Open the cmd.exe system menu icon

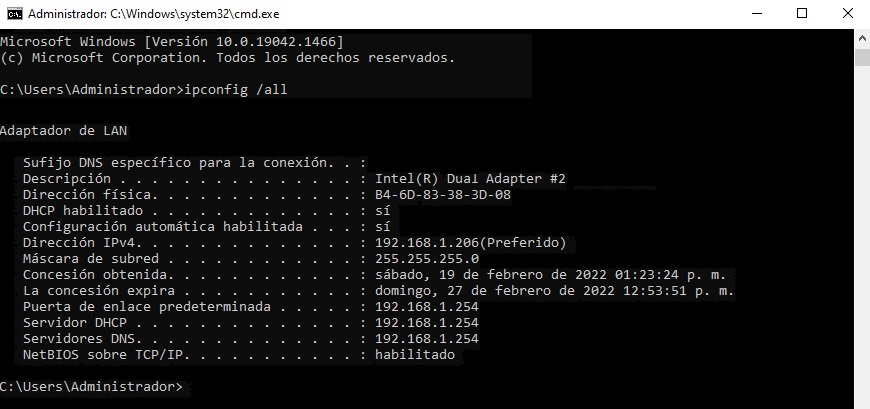click(x=15, y=13)
